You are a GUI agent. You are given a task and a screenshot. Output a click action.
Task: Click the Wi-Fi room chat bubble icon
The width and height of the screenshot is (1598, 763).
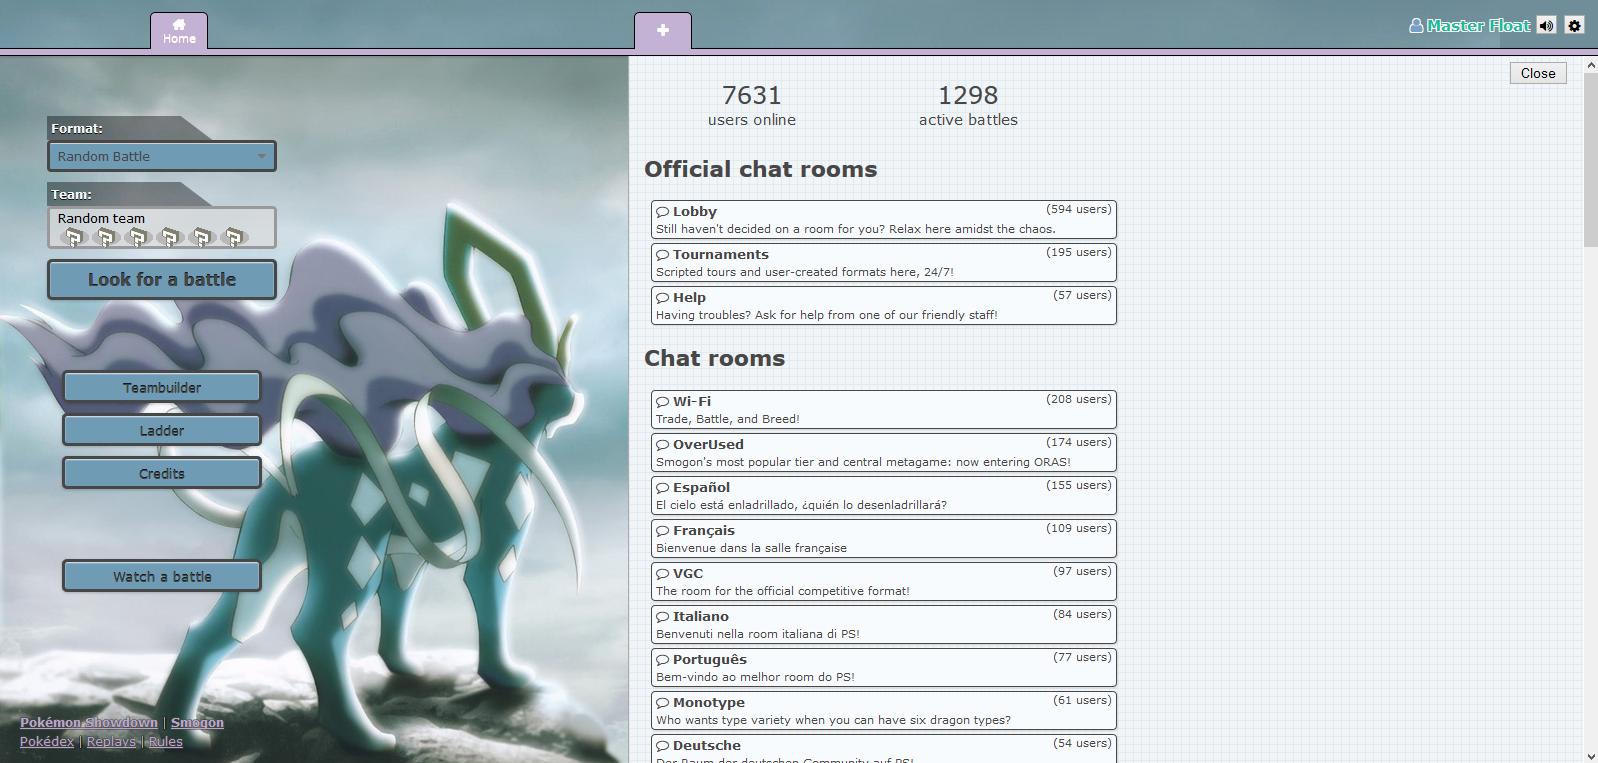[x=662, y=402]
